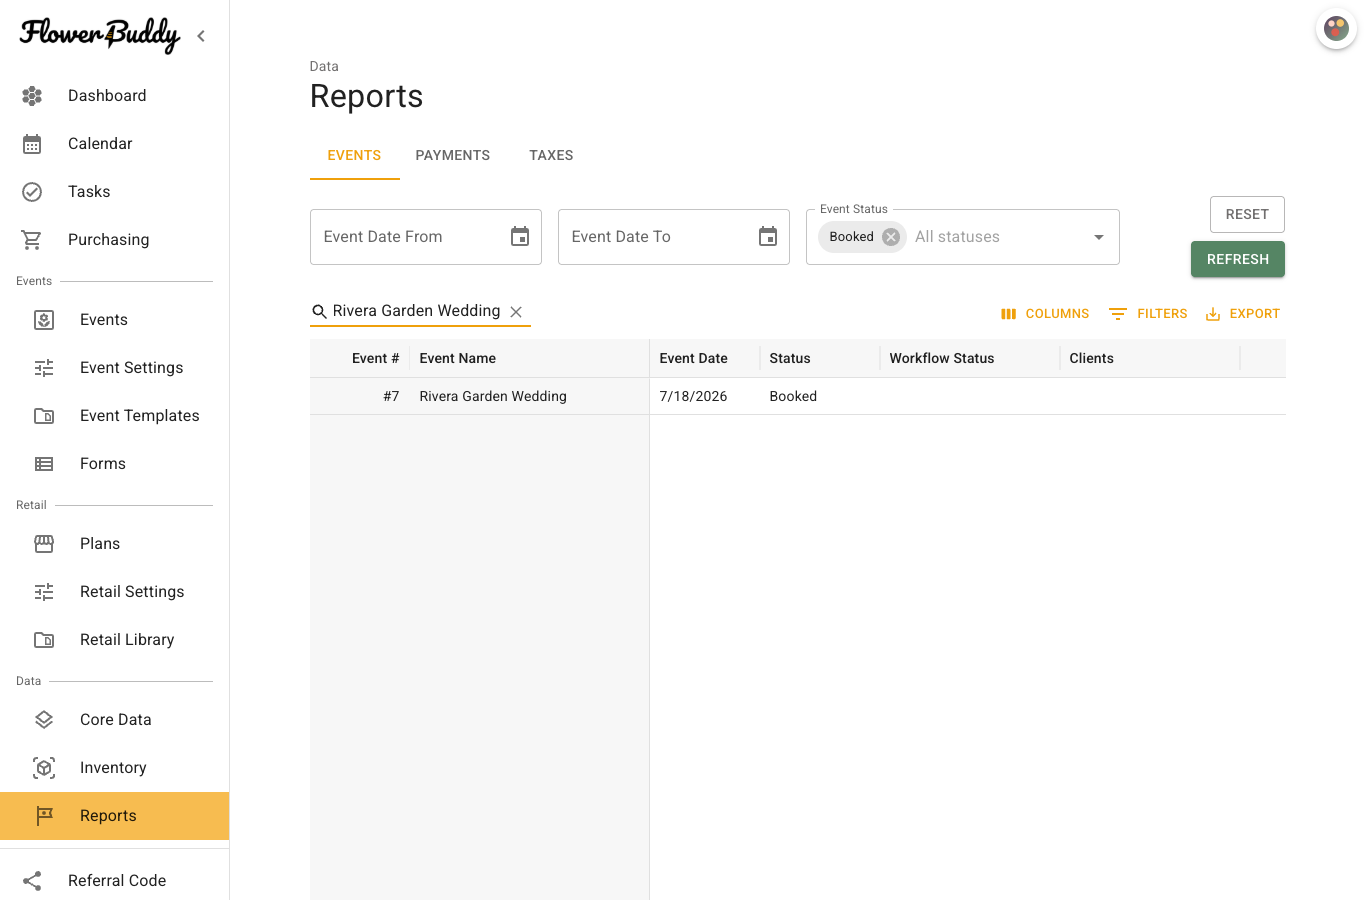Select the Events tab

tap(354, 156)
